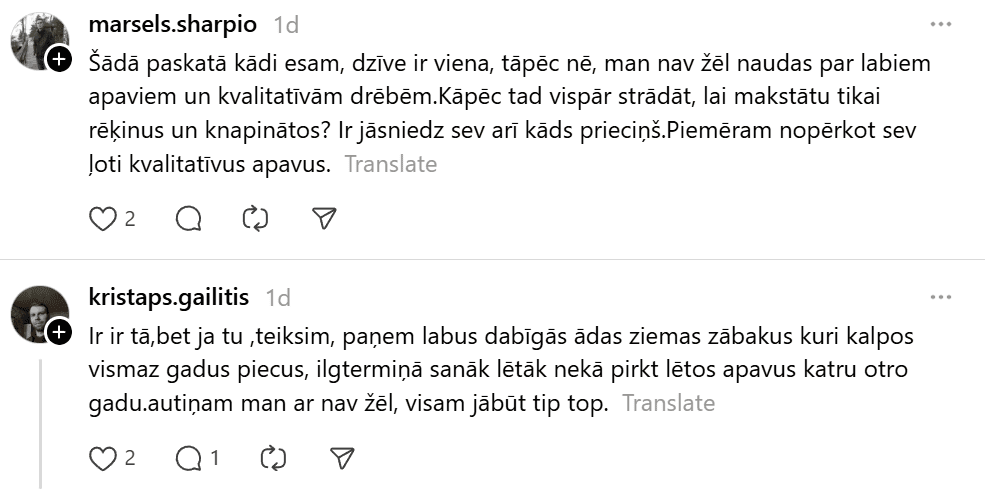
Task: Open the 1d timestamp on kristaps.gailitis reply
Action: 278,297
